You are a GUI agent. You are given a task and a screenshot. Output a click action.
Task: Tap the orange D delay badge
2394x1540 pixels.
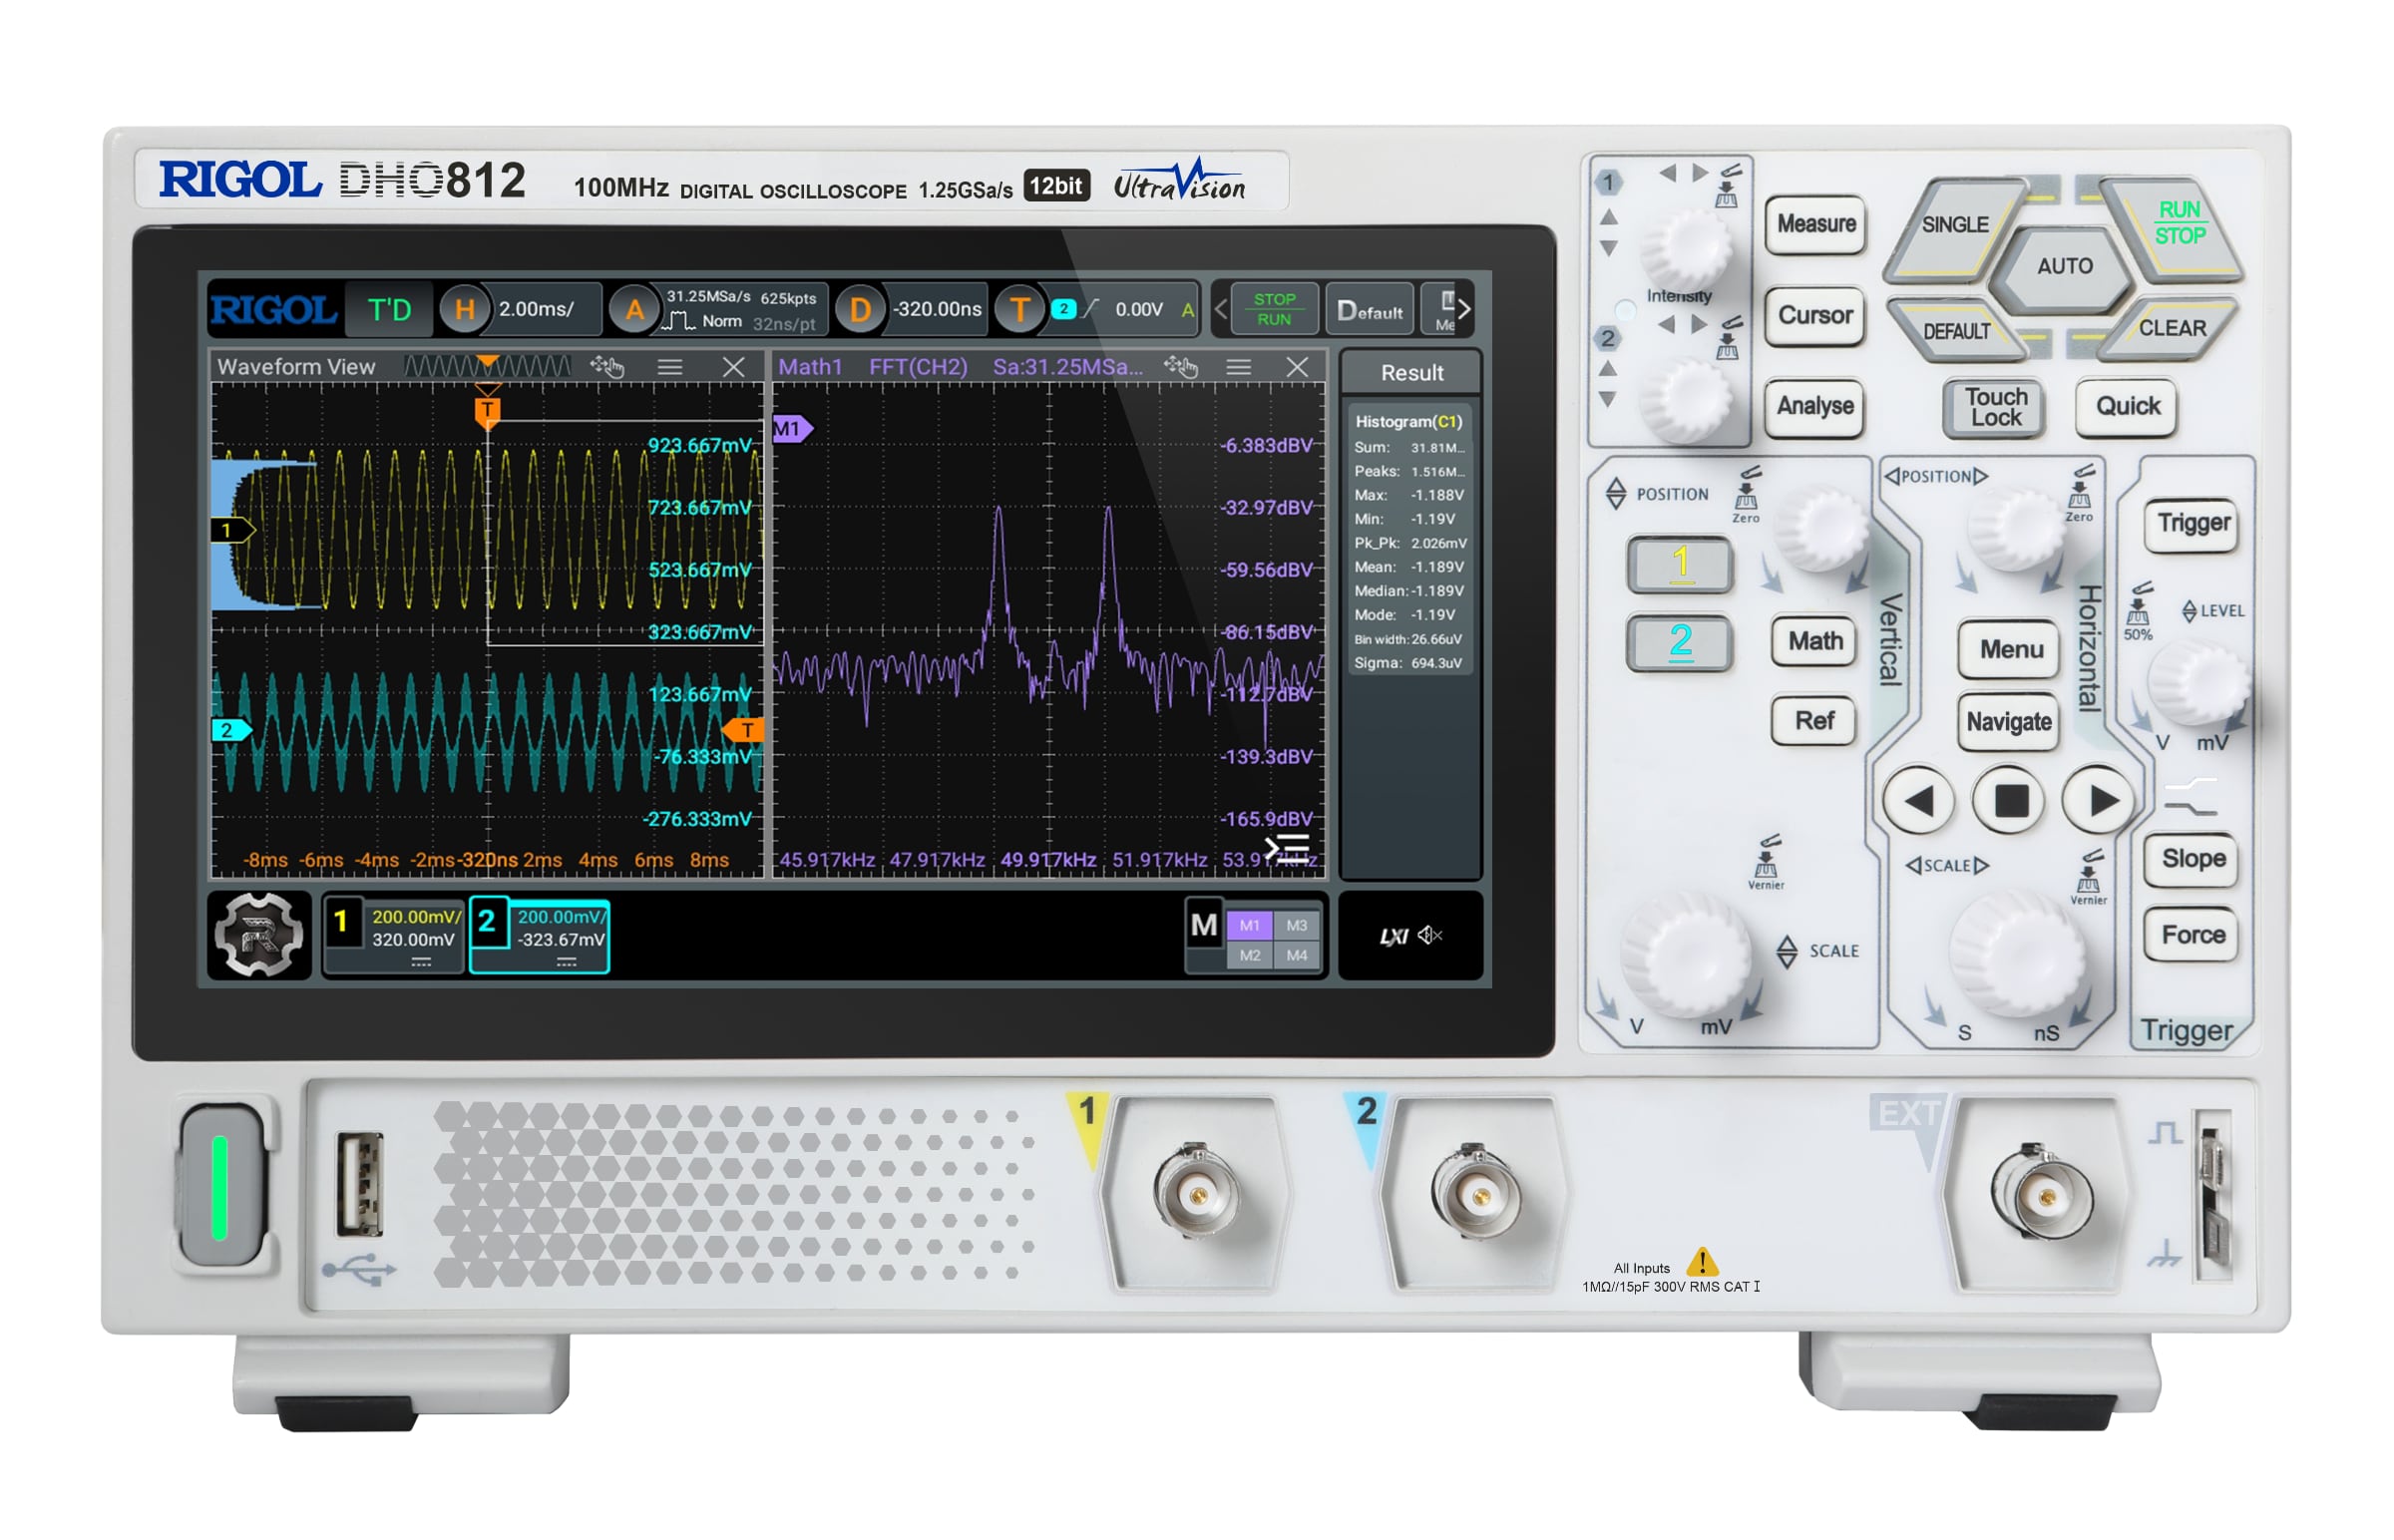859,309
